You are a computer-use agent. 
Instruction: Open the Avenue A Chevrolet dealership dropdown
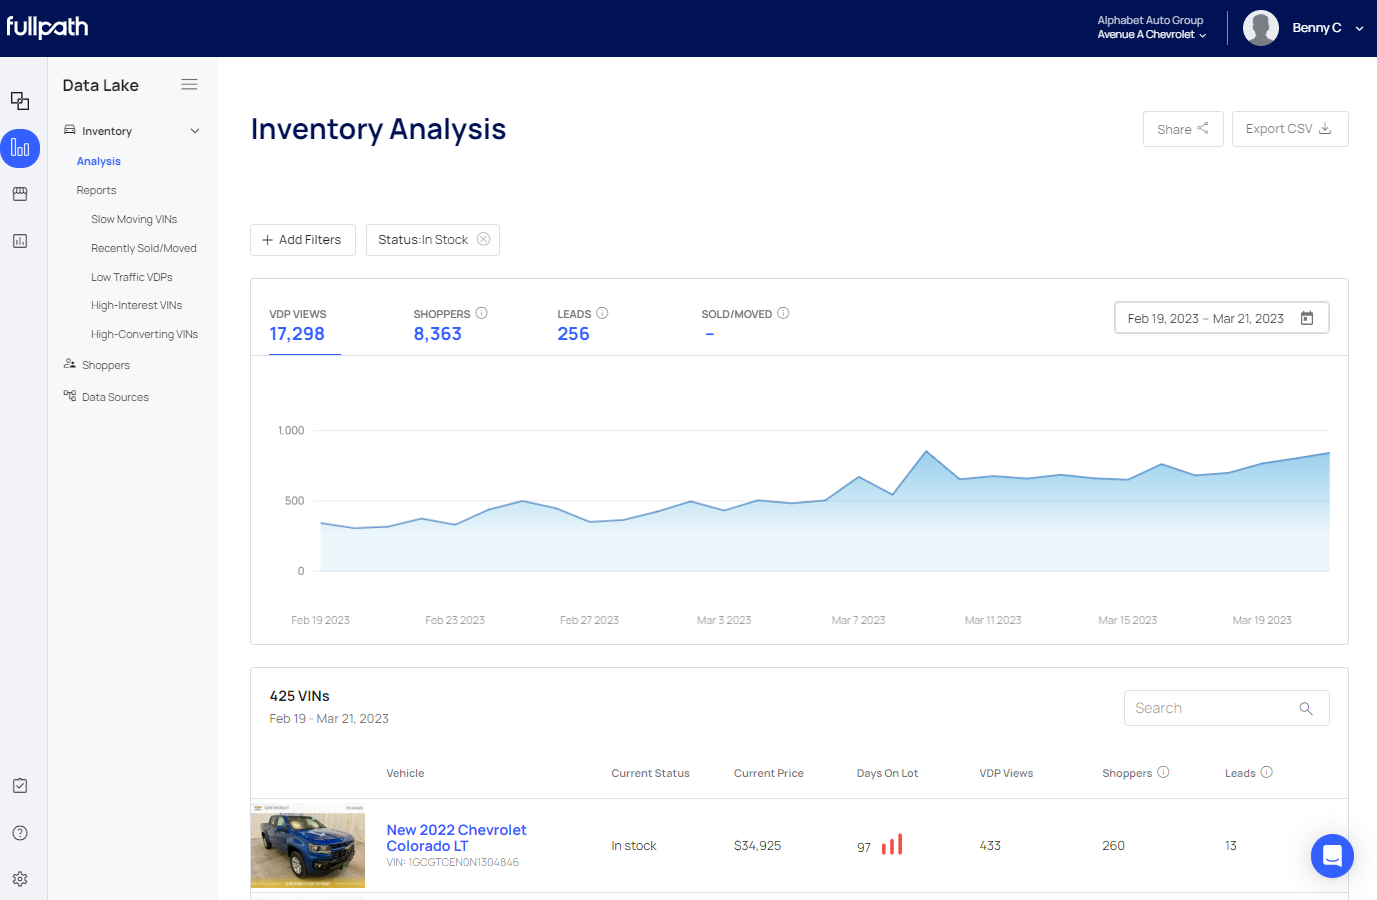pos(1152,34)
